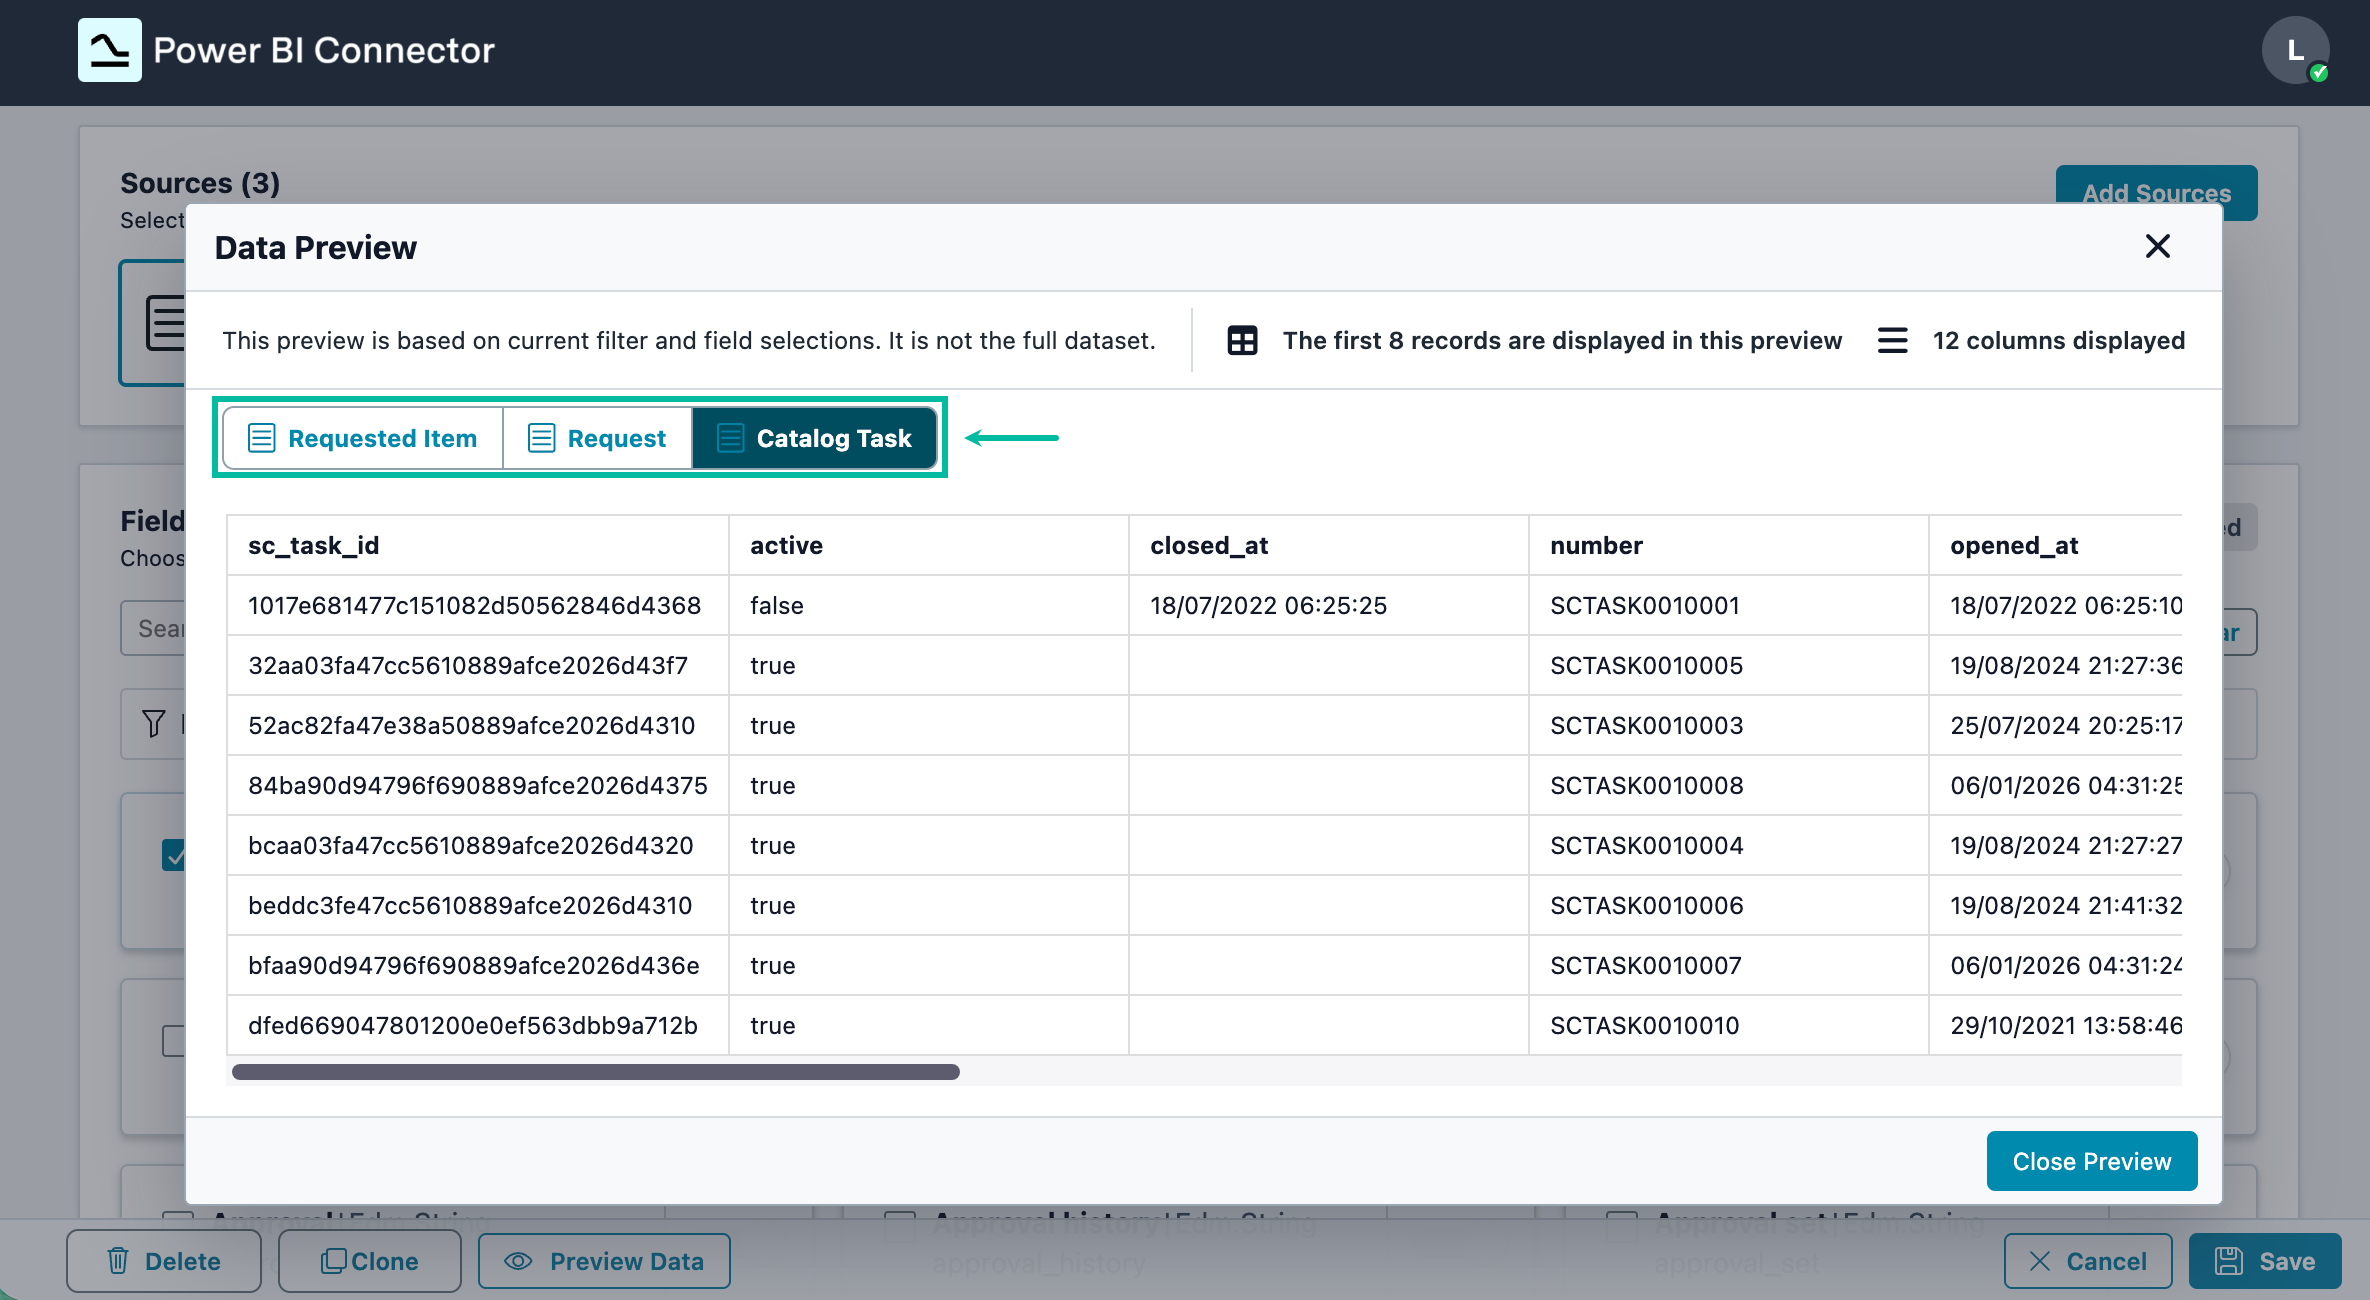Click the Cancel button in bottom bar

point(2088,1261)
